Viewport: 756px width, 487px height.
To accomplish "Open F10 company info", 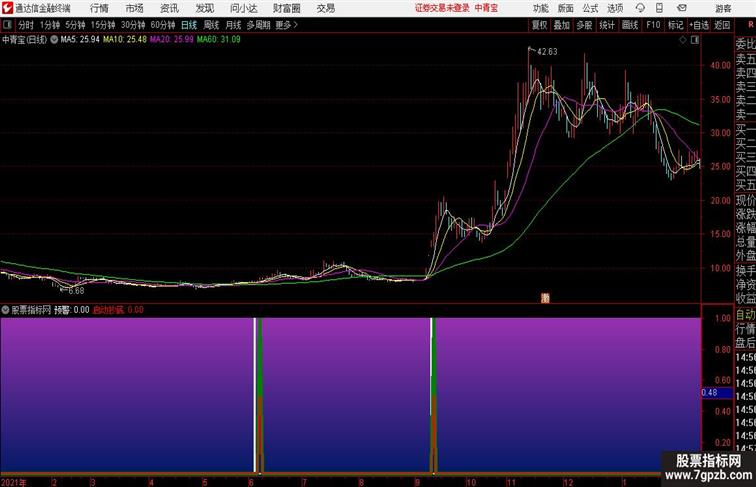I will click(x=653, y=25).
